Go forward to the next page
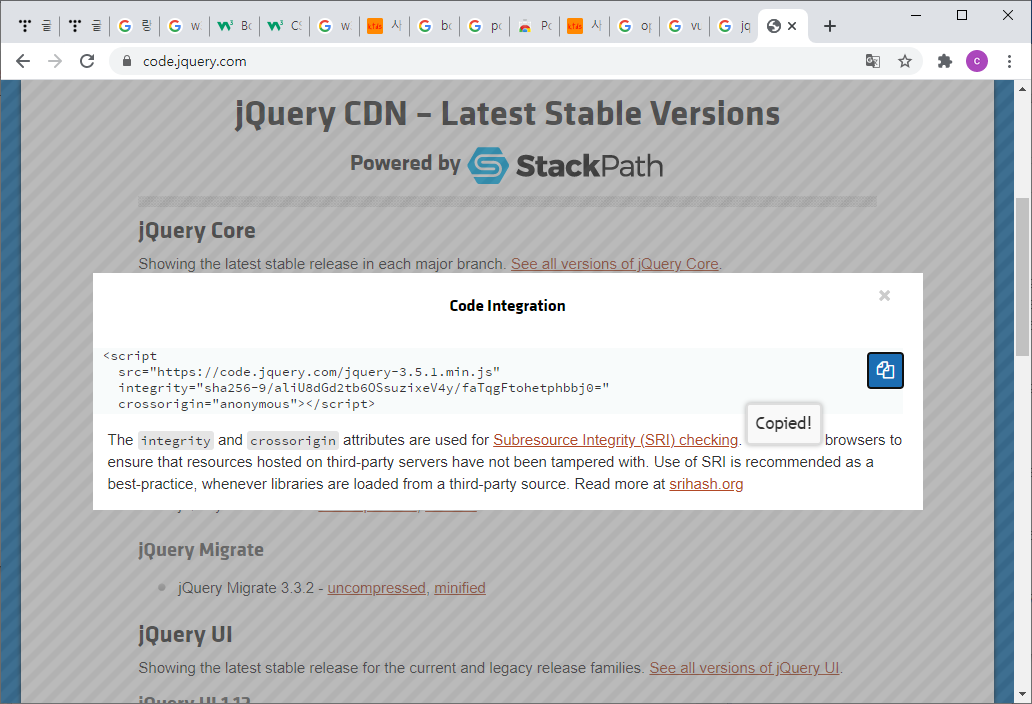Screen dimensions: 1032x704 (x=55, y=61)
